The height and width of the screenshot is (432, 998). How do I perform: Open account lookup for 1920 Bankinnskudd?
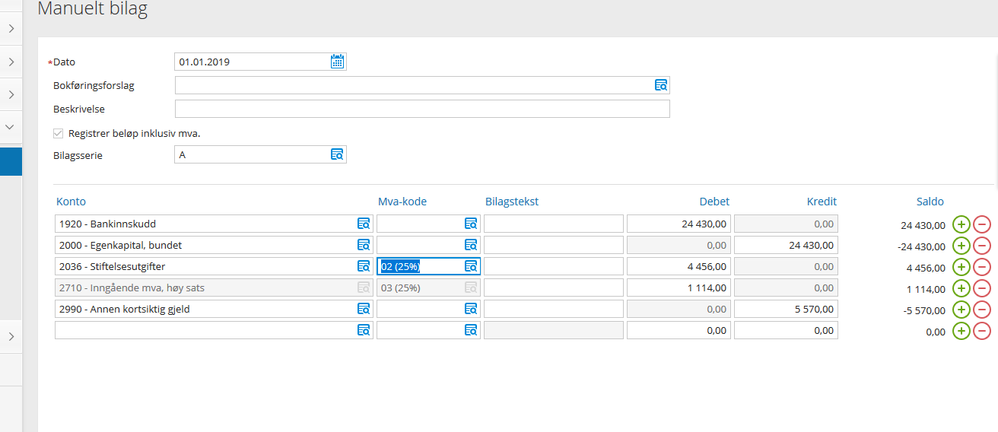363,224
